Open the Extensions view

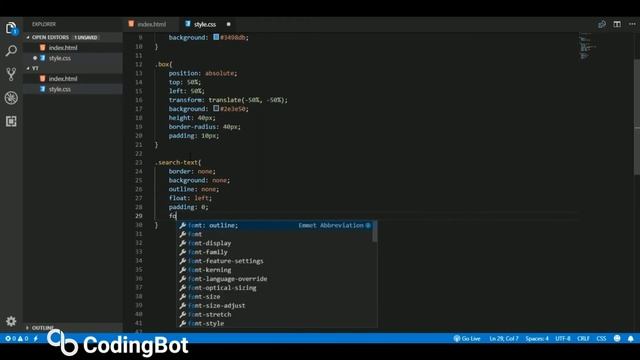pos(11,121)
